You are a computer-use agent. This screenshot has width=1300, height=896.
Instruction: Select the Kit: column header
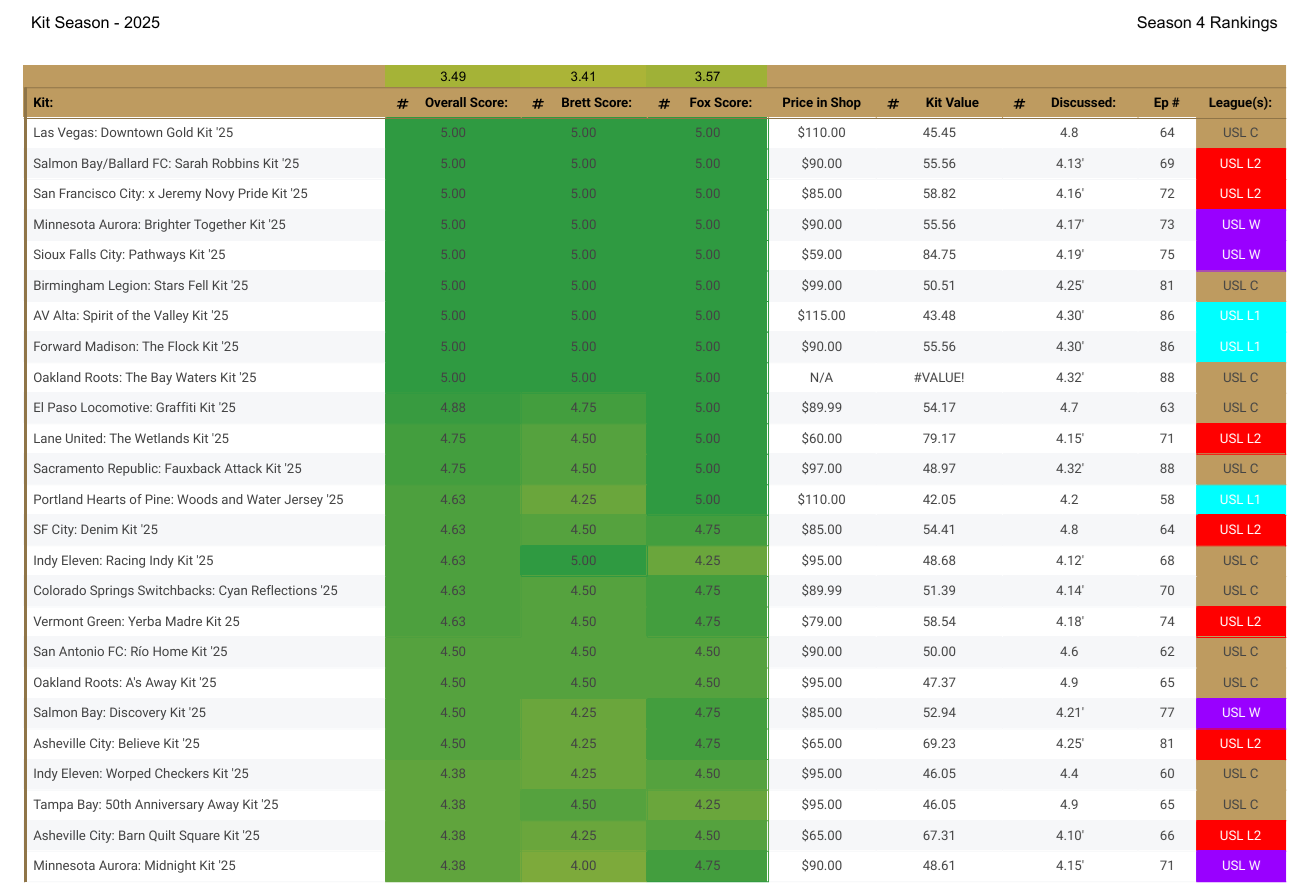tap(44, 103)
